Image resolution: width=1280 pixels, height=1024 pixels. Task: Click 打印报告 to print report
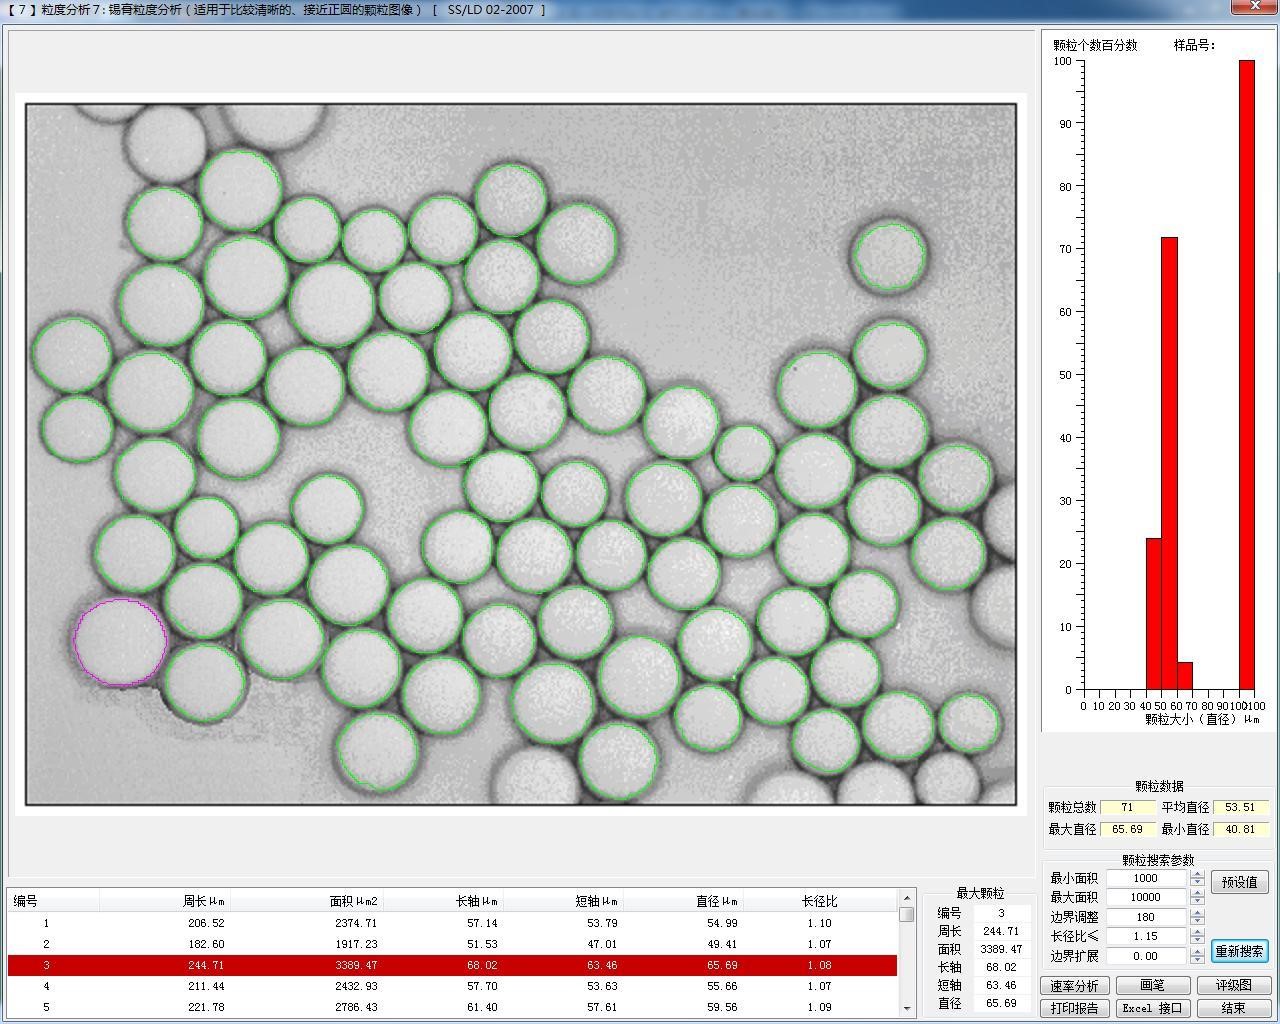pyautogui.click(x=1074, y=1008)
